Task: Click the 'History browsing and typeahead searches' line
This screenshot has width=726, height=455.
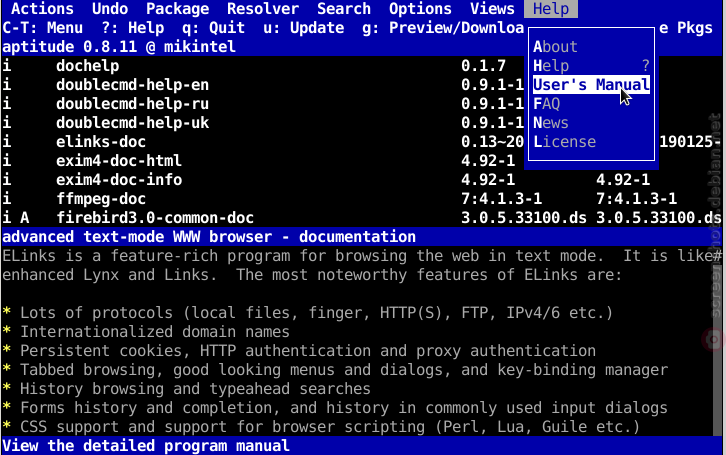Action: click(x=186, y=388)
